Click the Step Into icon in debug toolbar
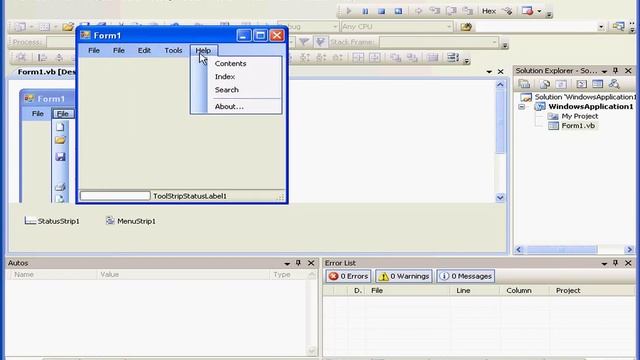This screenshot has height=360, width=640. [x=435, y=11]
